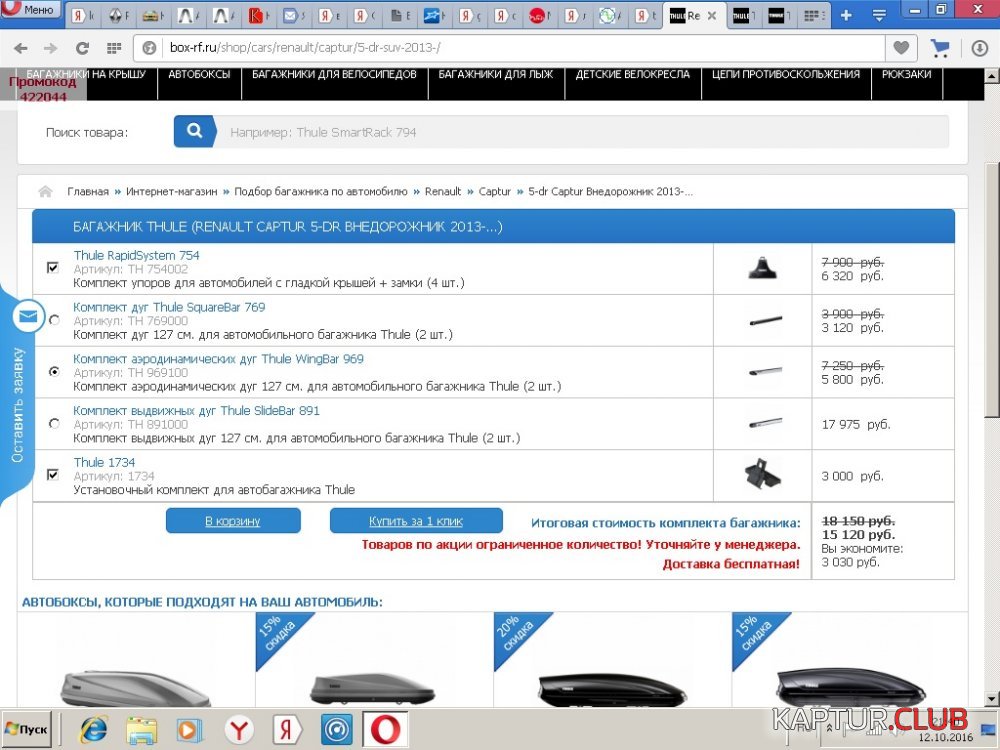The height and width of the screenshot is (750, 1000).
Task: Click the browser forward arrow
Action: 51,48
